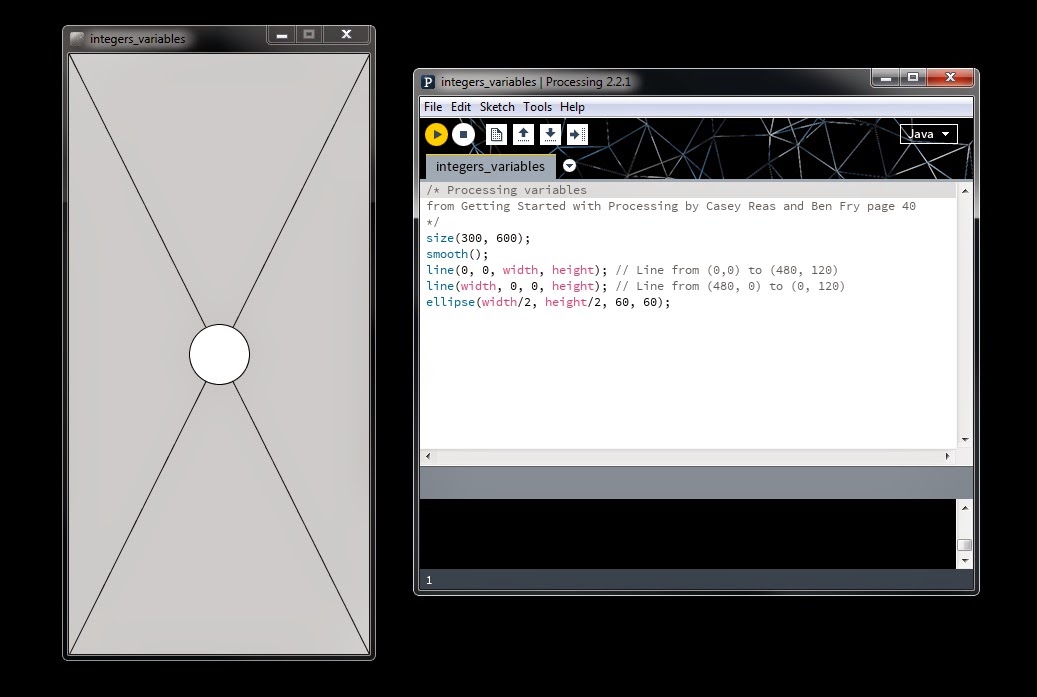Screen dimensions: 1037x697
Task: Minimize the Processing editor window
Action: coord(886,78)
